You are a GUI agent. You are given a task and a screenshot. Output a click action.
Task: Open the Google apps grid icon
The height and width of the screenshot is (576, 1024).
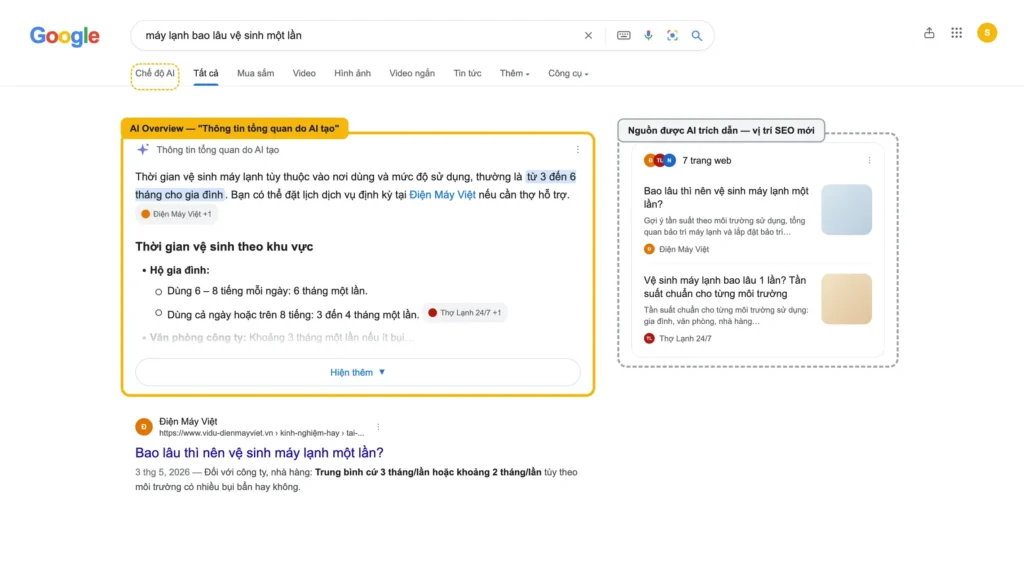[956, 33]
